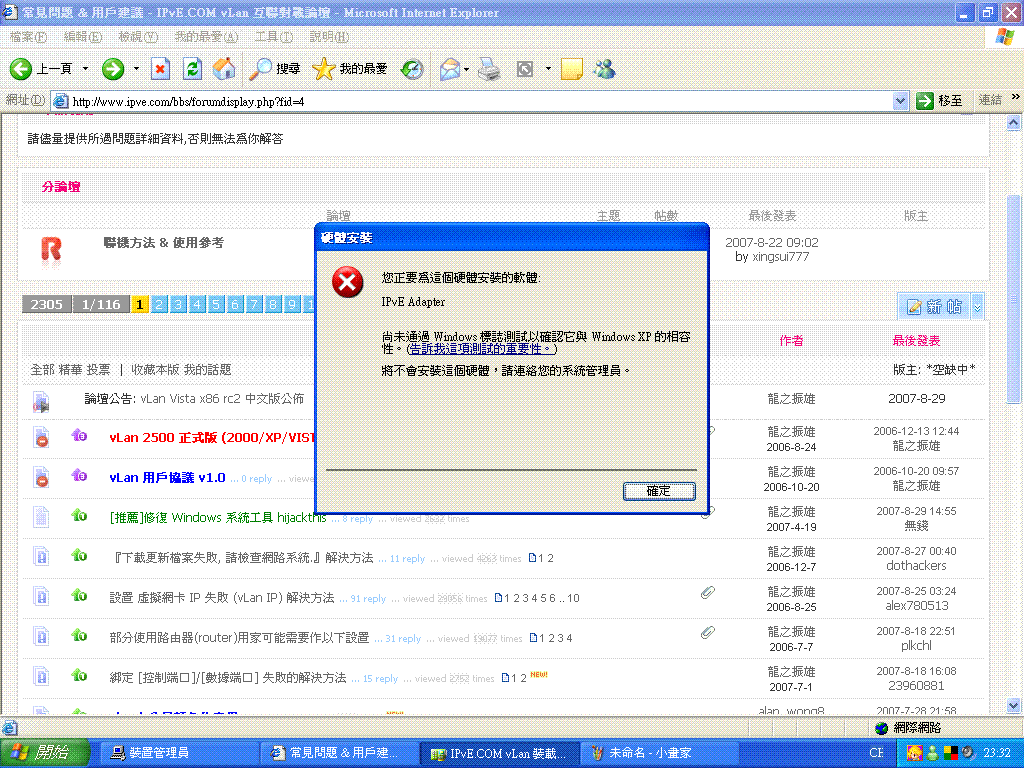Open thread 綁定 控制端口 數據端口 失敗的解決方法
This screenshot has height=768, width=1024.
227,678
